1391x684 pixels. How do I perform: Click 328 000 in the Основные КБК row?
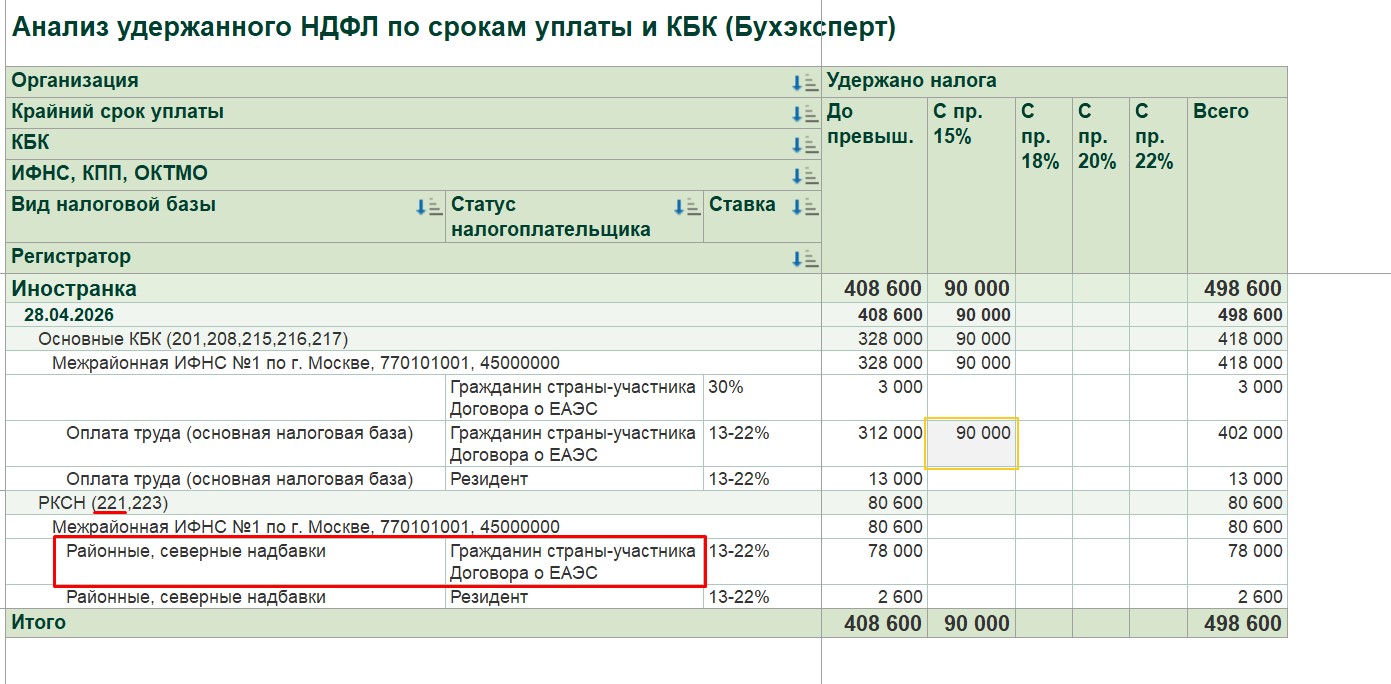(x=875, y=339)
